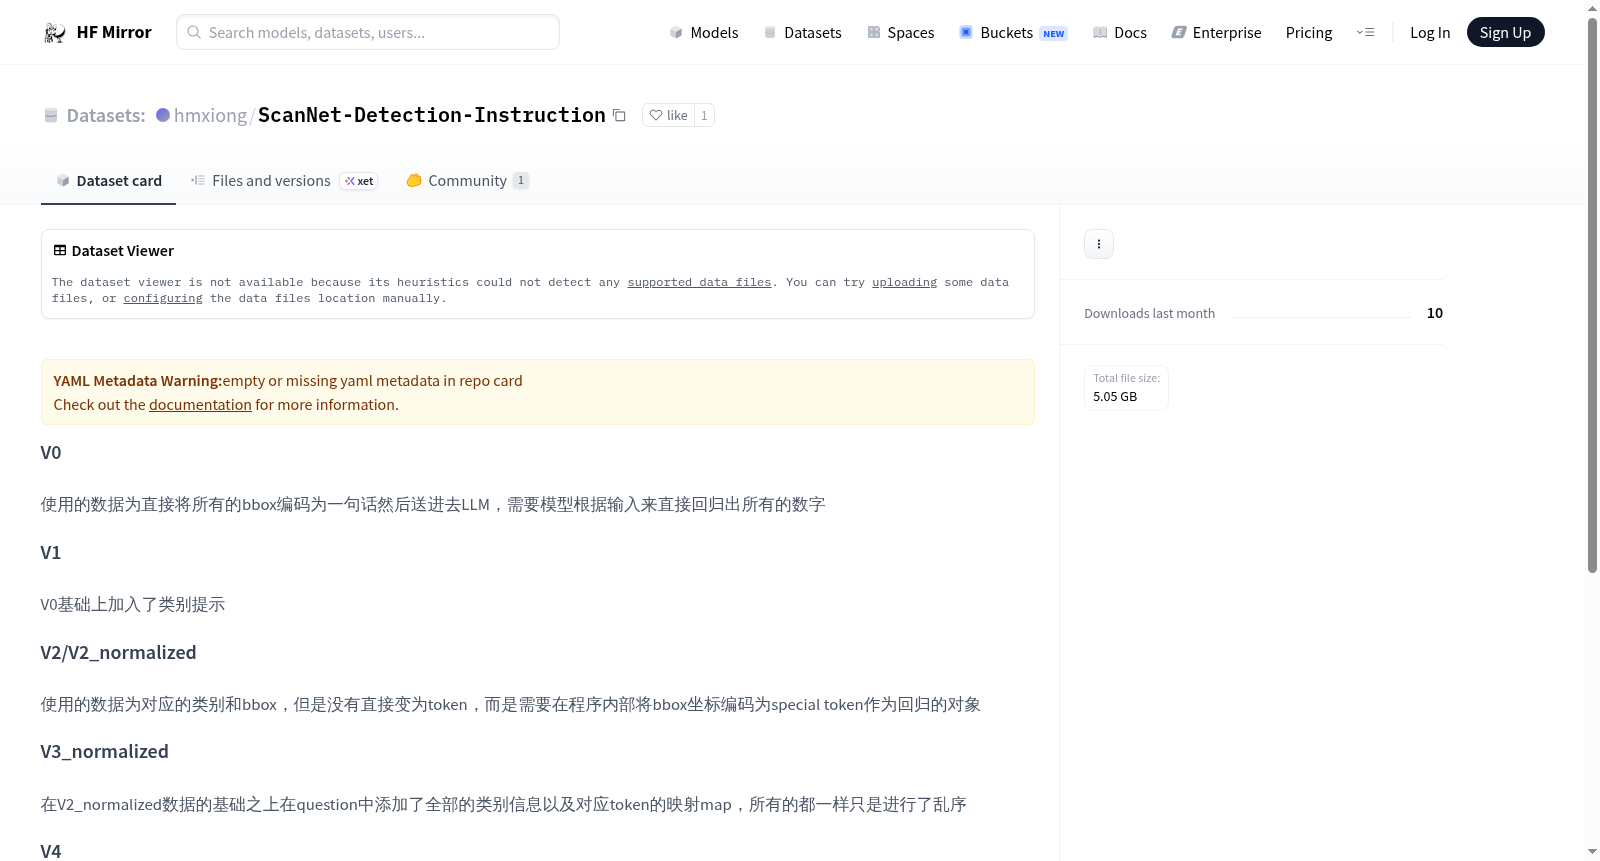Open Datasets from top navigation
The image size is (1600, 861).
pyautogui.click(x=803, y=33)
